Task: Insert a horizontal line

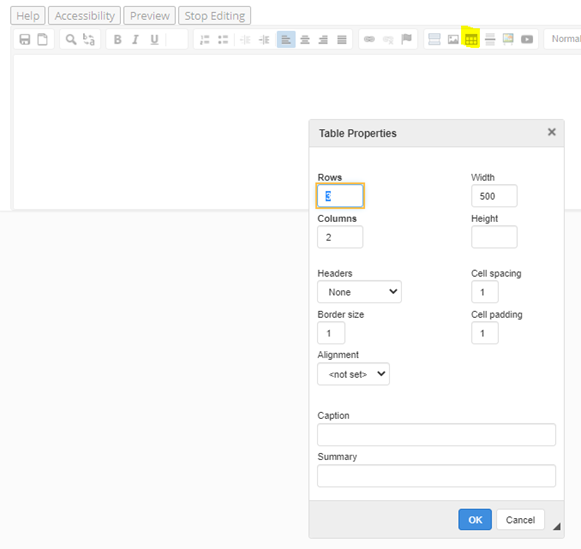Action: [x=490, y=39]
